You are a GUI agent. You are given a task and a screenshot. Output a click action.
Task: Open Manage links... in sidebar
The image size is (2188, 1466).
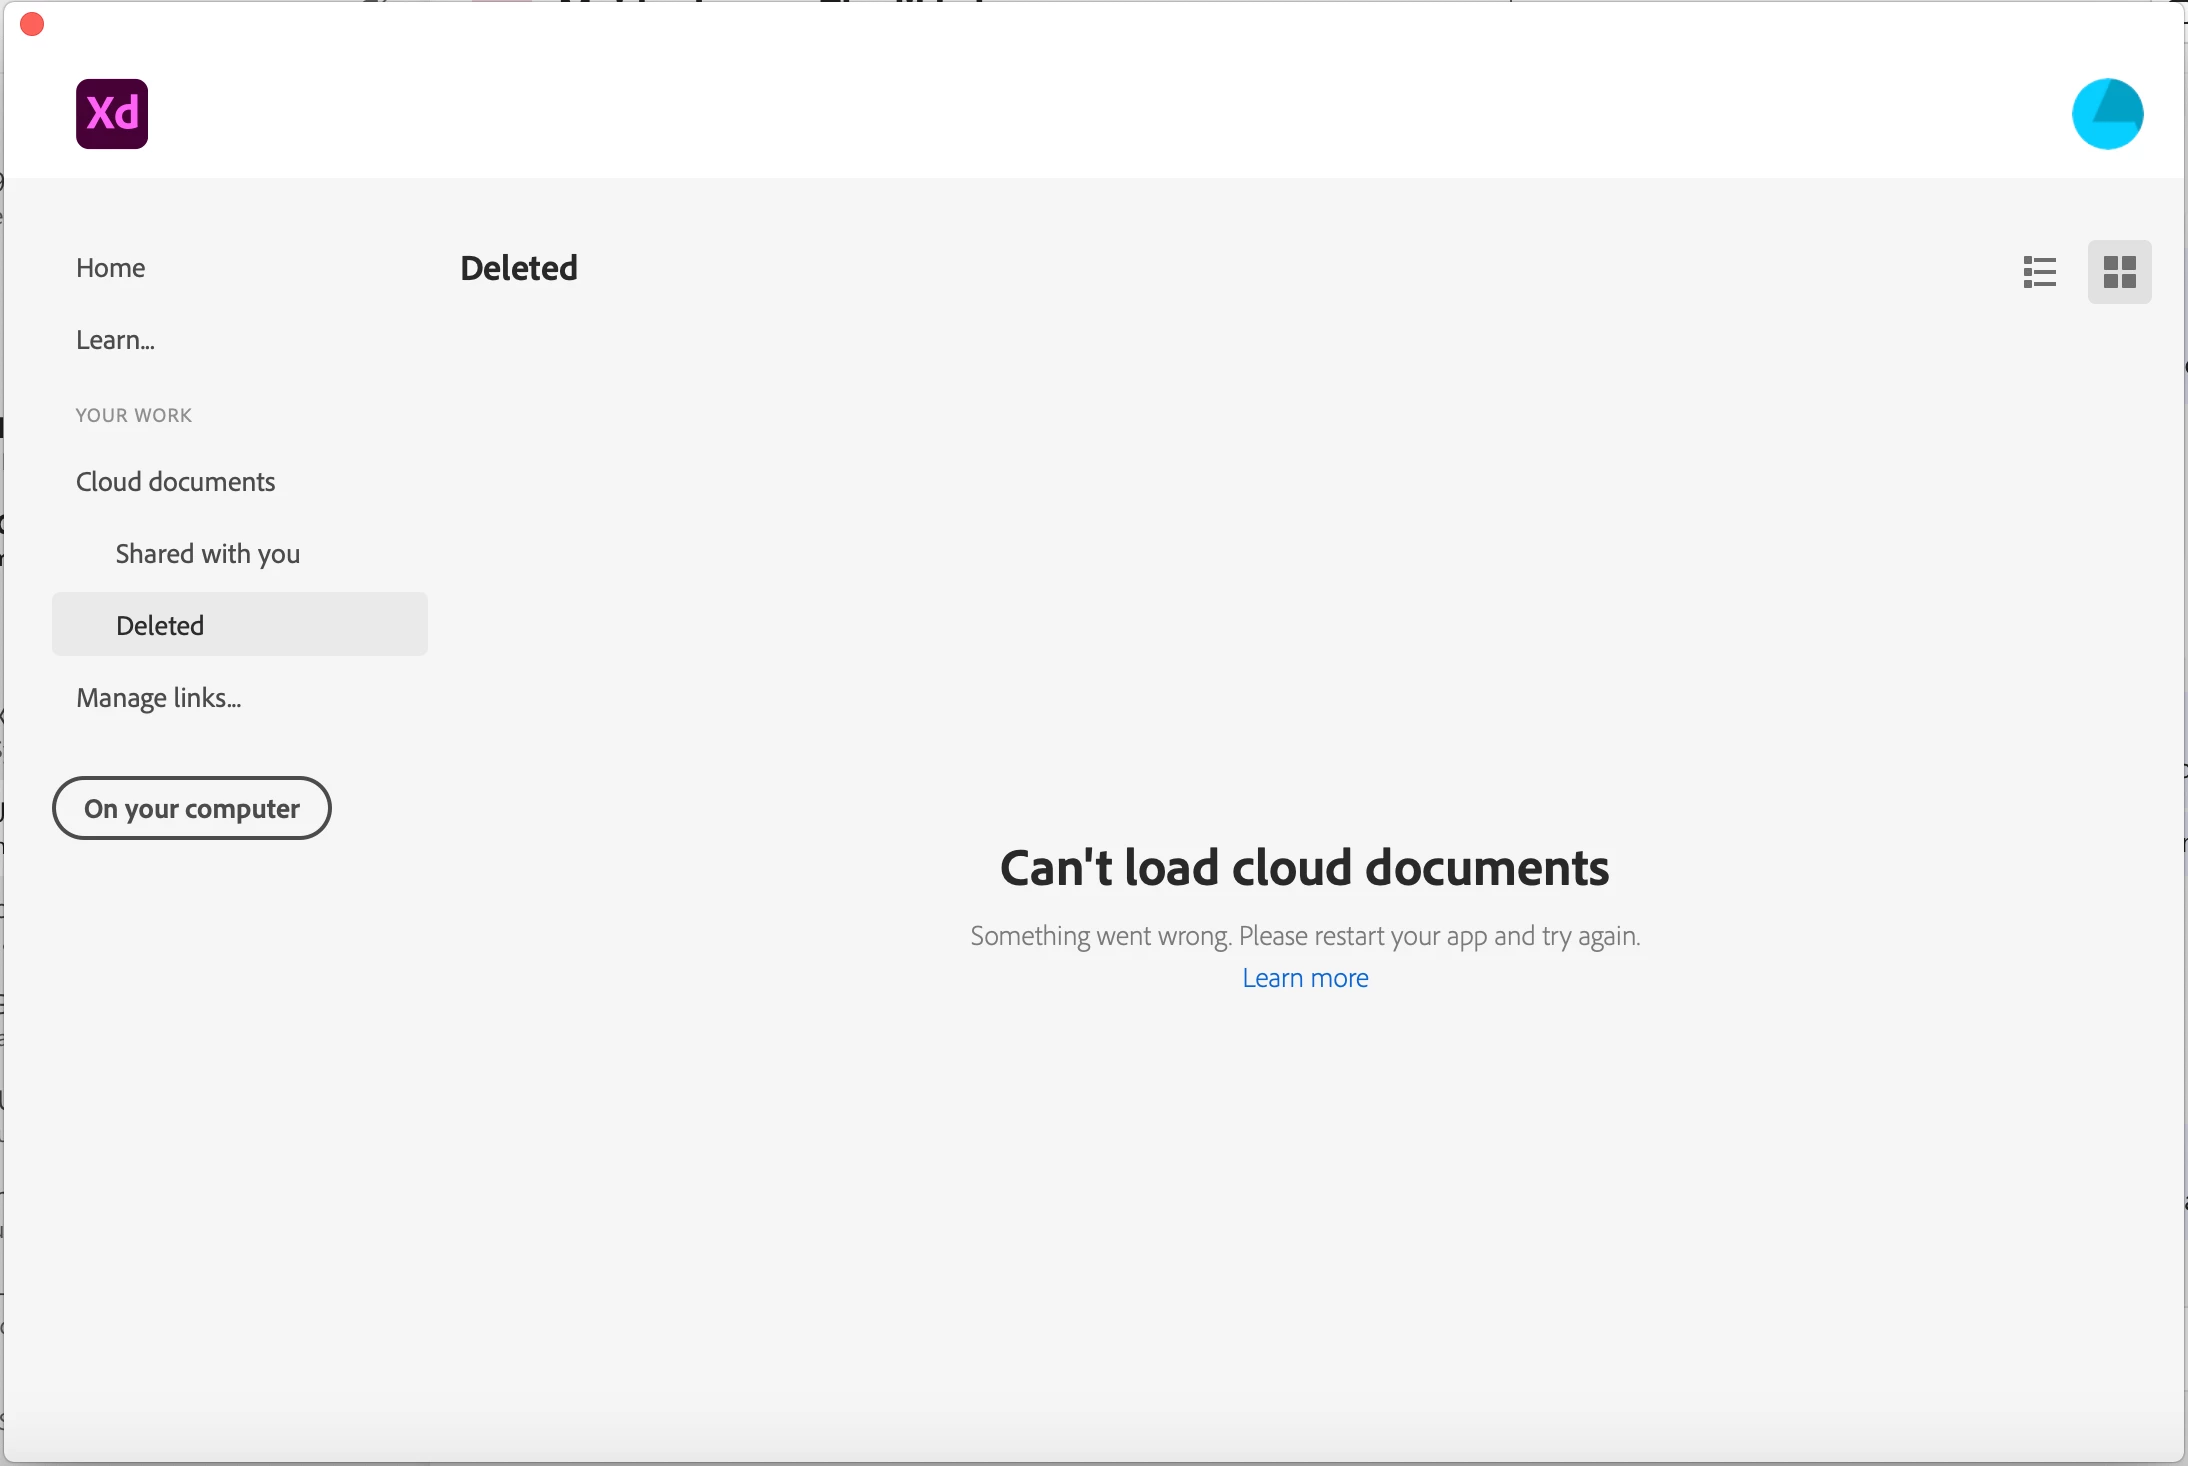click(x=158, y=698)
